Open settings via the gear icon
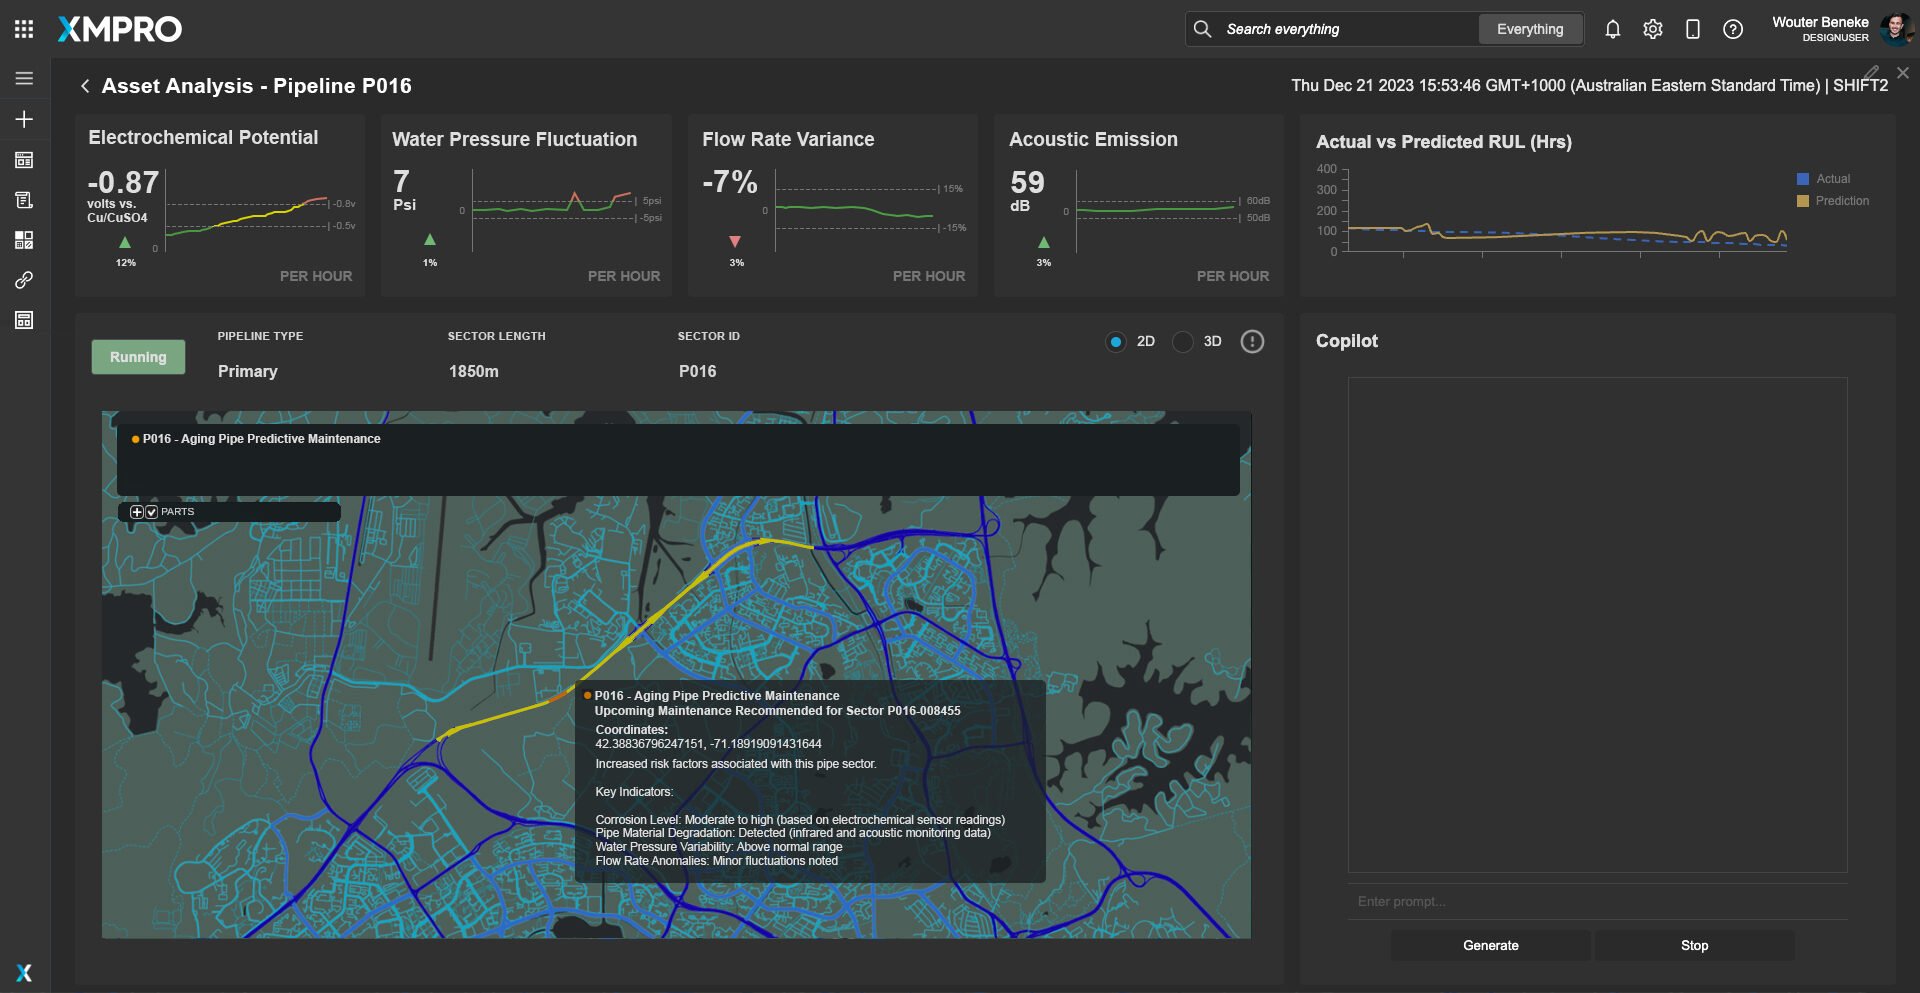This screenshot has width=1920, height=993. 1652,29
